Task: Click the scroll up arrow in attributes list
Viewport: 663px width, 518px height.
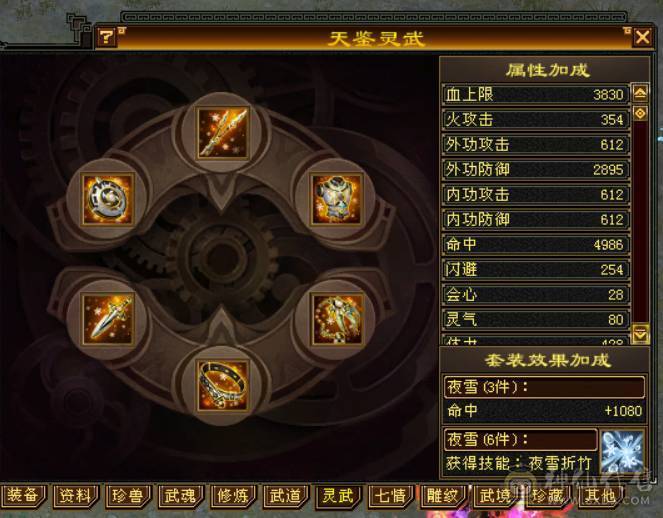Action: tap(640, 93)
